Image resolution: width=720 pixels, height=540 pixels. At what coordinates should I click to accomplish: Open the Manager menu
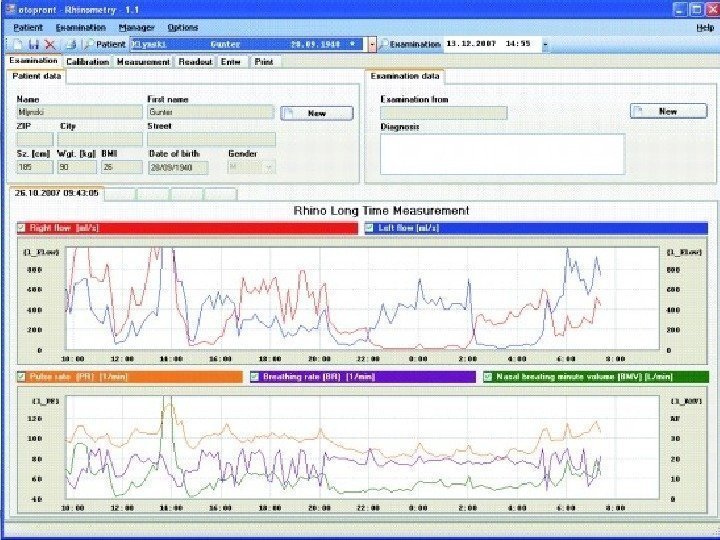[x=136, y=28]
